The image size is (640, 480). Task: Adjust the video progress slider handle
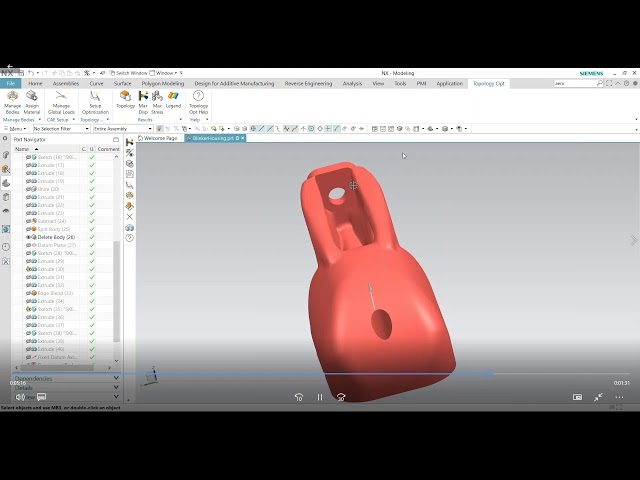(490, 373)
